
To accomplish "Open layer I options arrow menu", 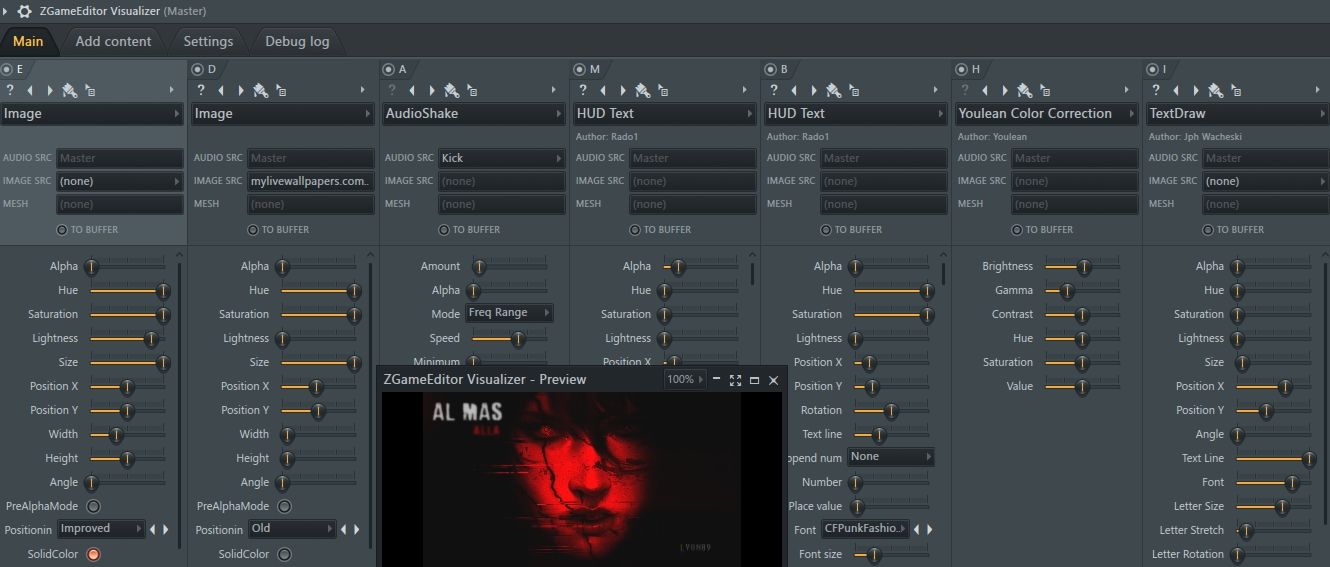I will pyautogui.click(x=1317, y=90).
